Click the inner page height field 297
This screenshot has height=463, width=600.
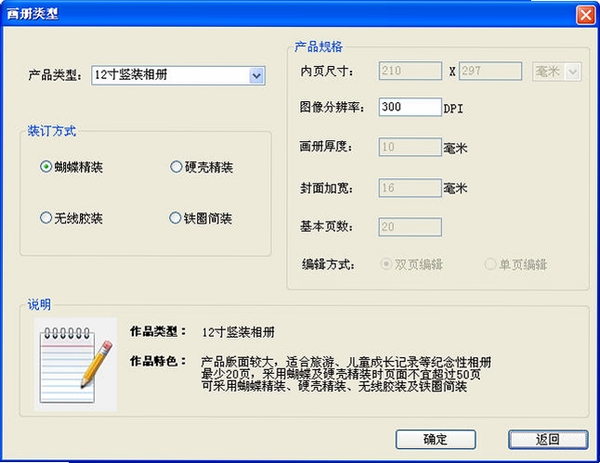coord(490,71)
